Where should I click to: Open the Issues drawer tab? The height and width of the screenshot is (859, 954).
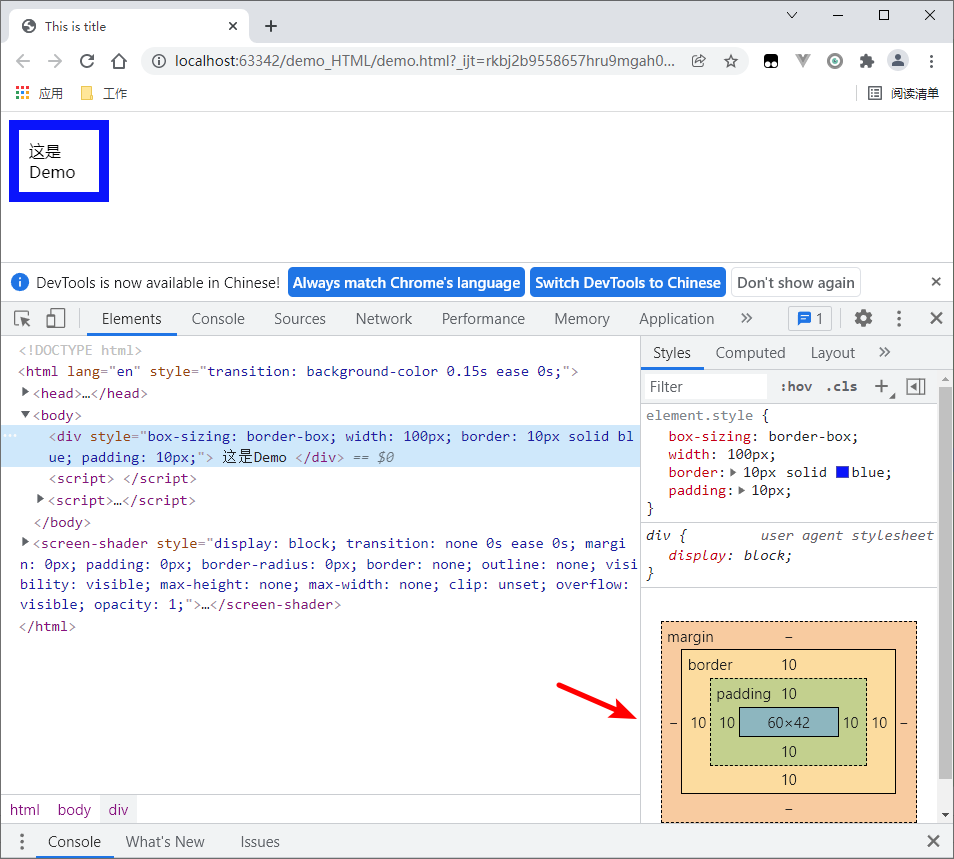pos(260,842)
